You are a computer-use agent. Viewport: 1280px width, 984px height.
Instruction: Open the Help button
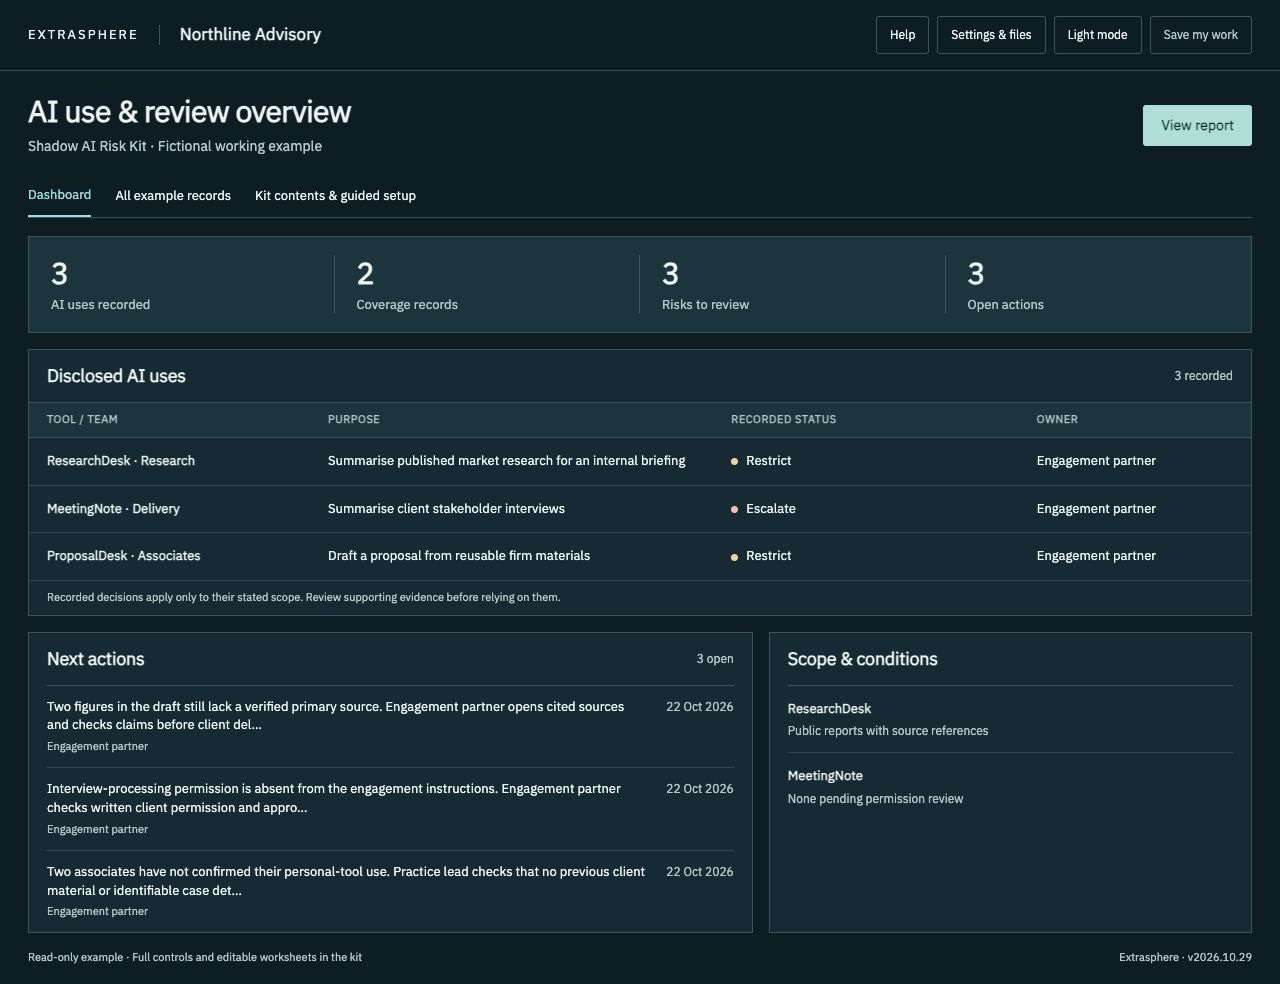(902, 35)
